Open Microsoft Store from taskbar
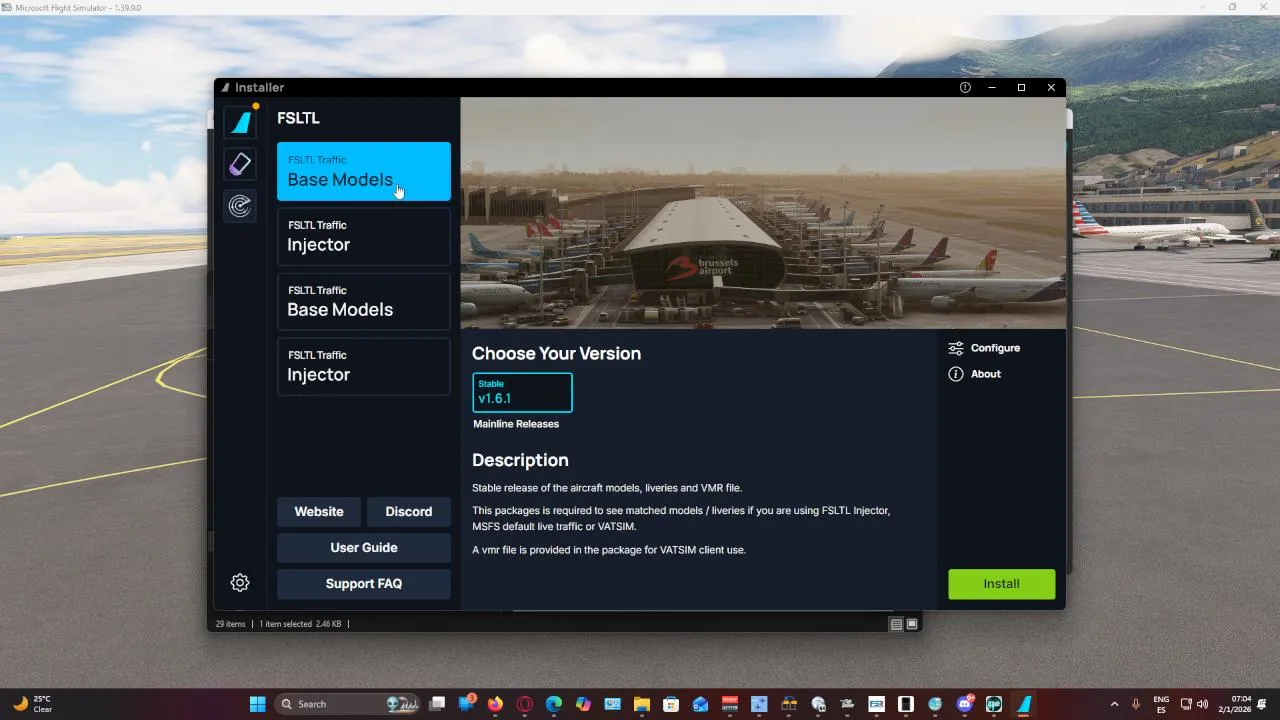The width and height of the screenshot is (1280, 720). [671, 704]
